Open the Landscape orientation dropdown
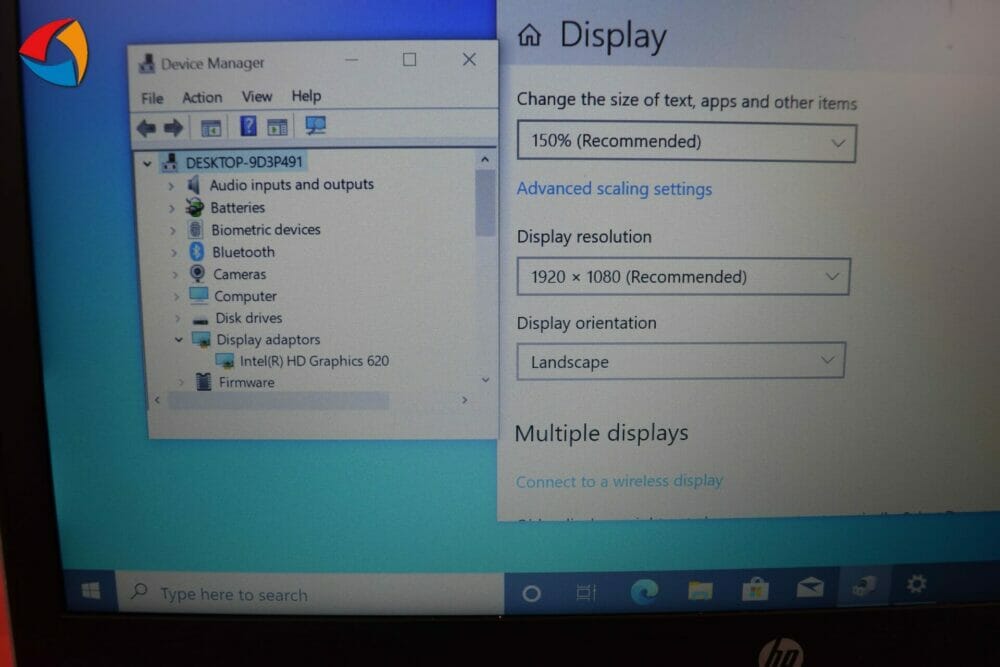 click(680, 362)
